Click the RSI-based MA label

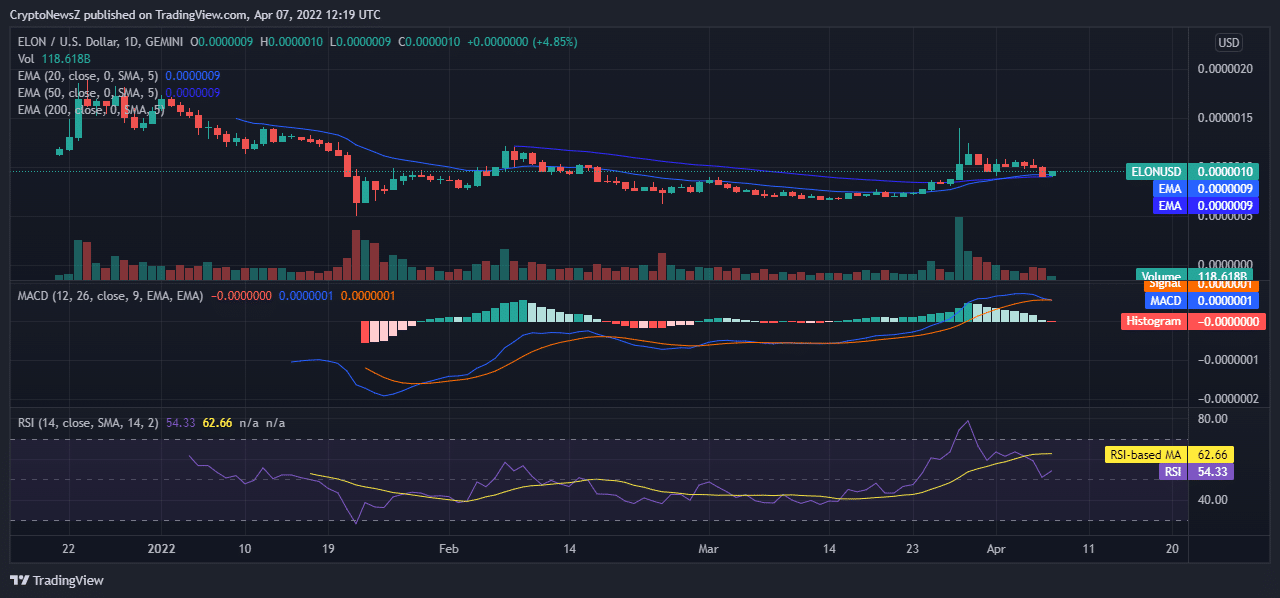(1169, 454)
